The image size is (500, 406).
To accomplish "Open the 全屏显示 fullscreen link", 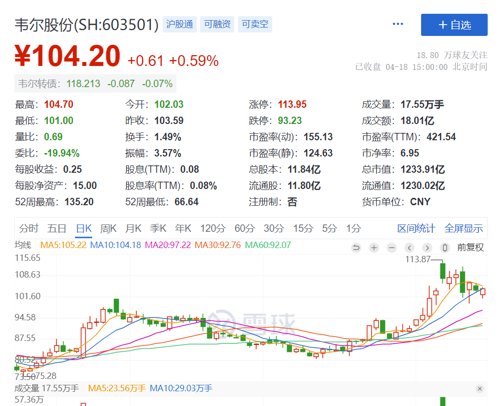I will coord(464,228).
